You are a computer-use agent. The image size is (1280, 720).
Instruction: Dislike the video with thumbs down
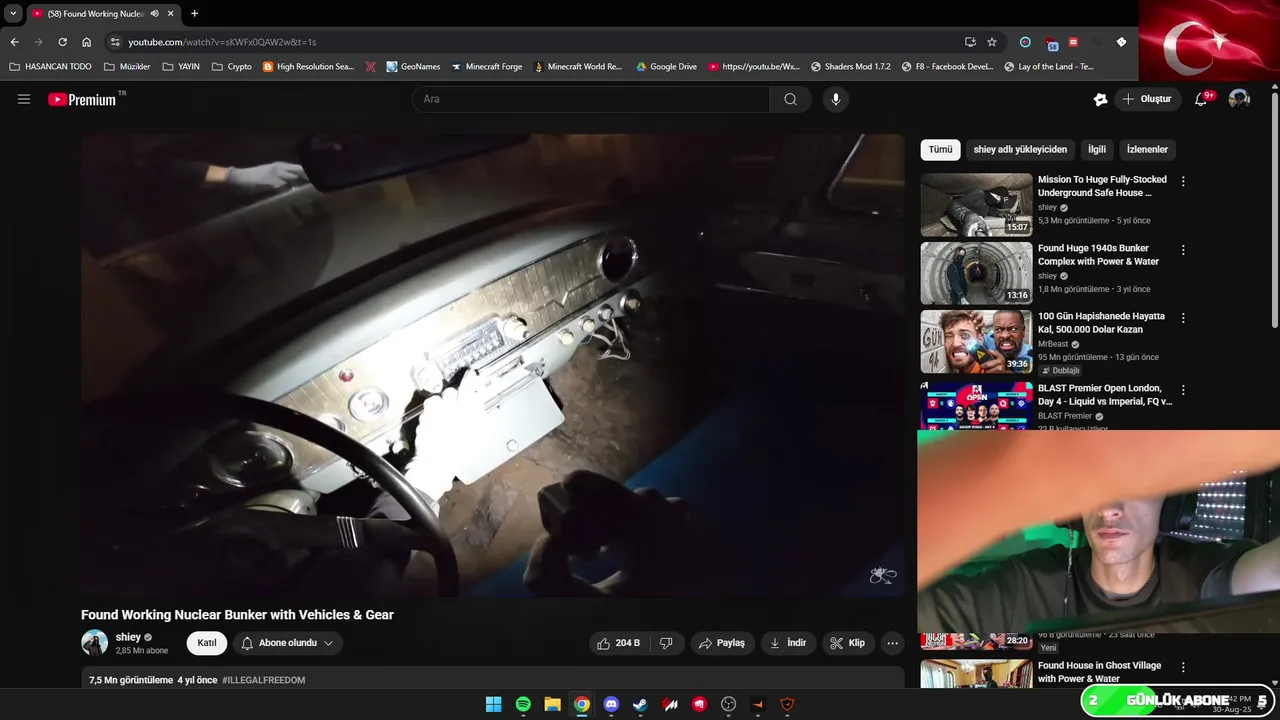[x=666, y=643]
